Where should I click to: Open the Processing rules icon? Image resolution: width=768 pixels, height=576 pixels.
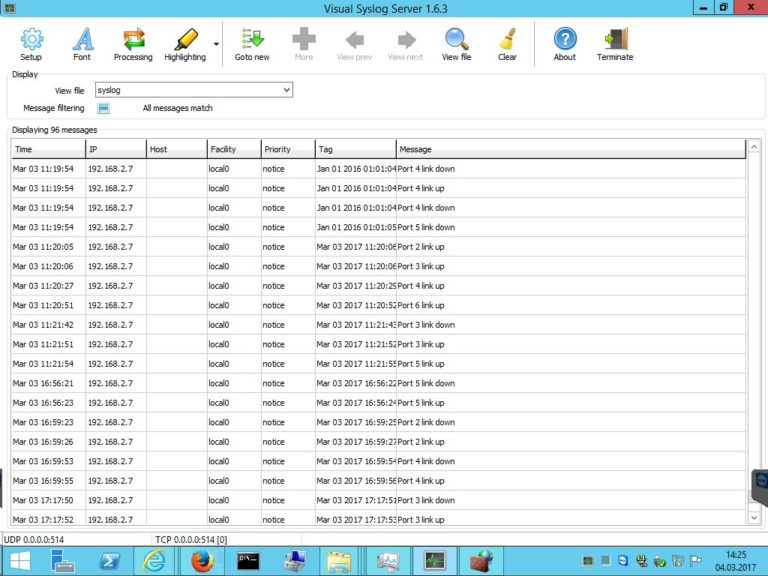click(x=133, y=40)
